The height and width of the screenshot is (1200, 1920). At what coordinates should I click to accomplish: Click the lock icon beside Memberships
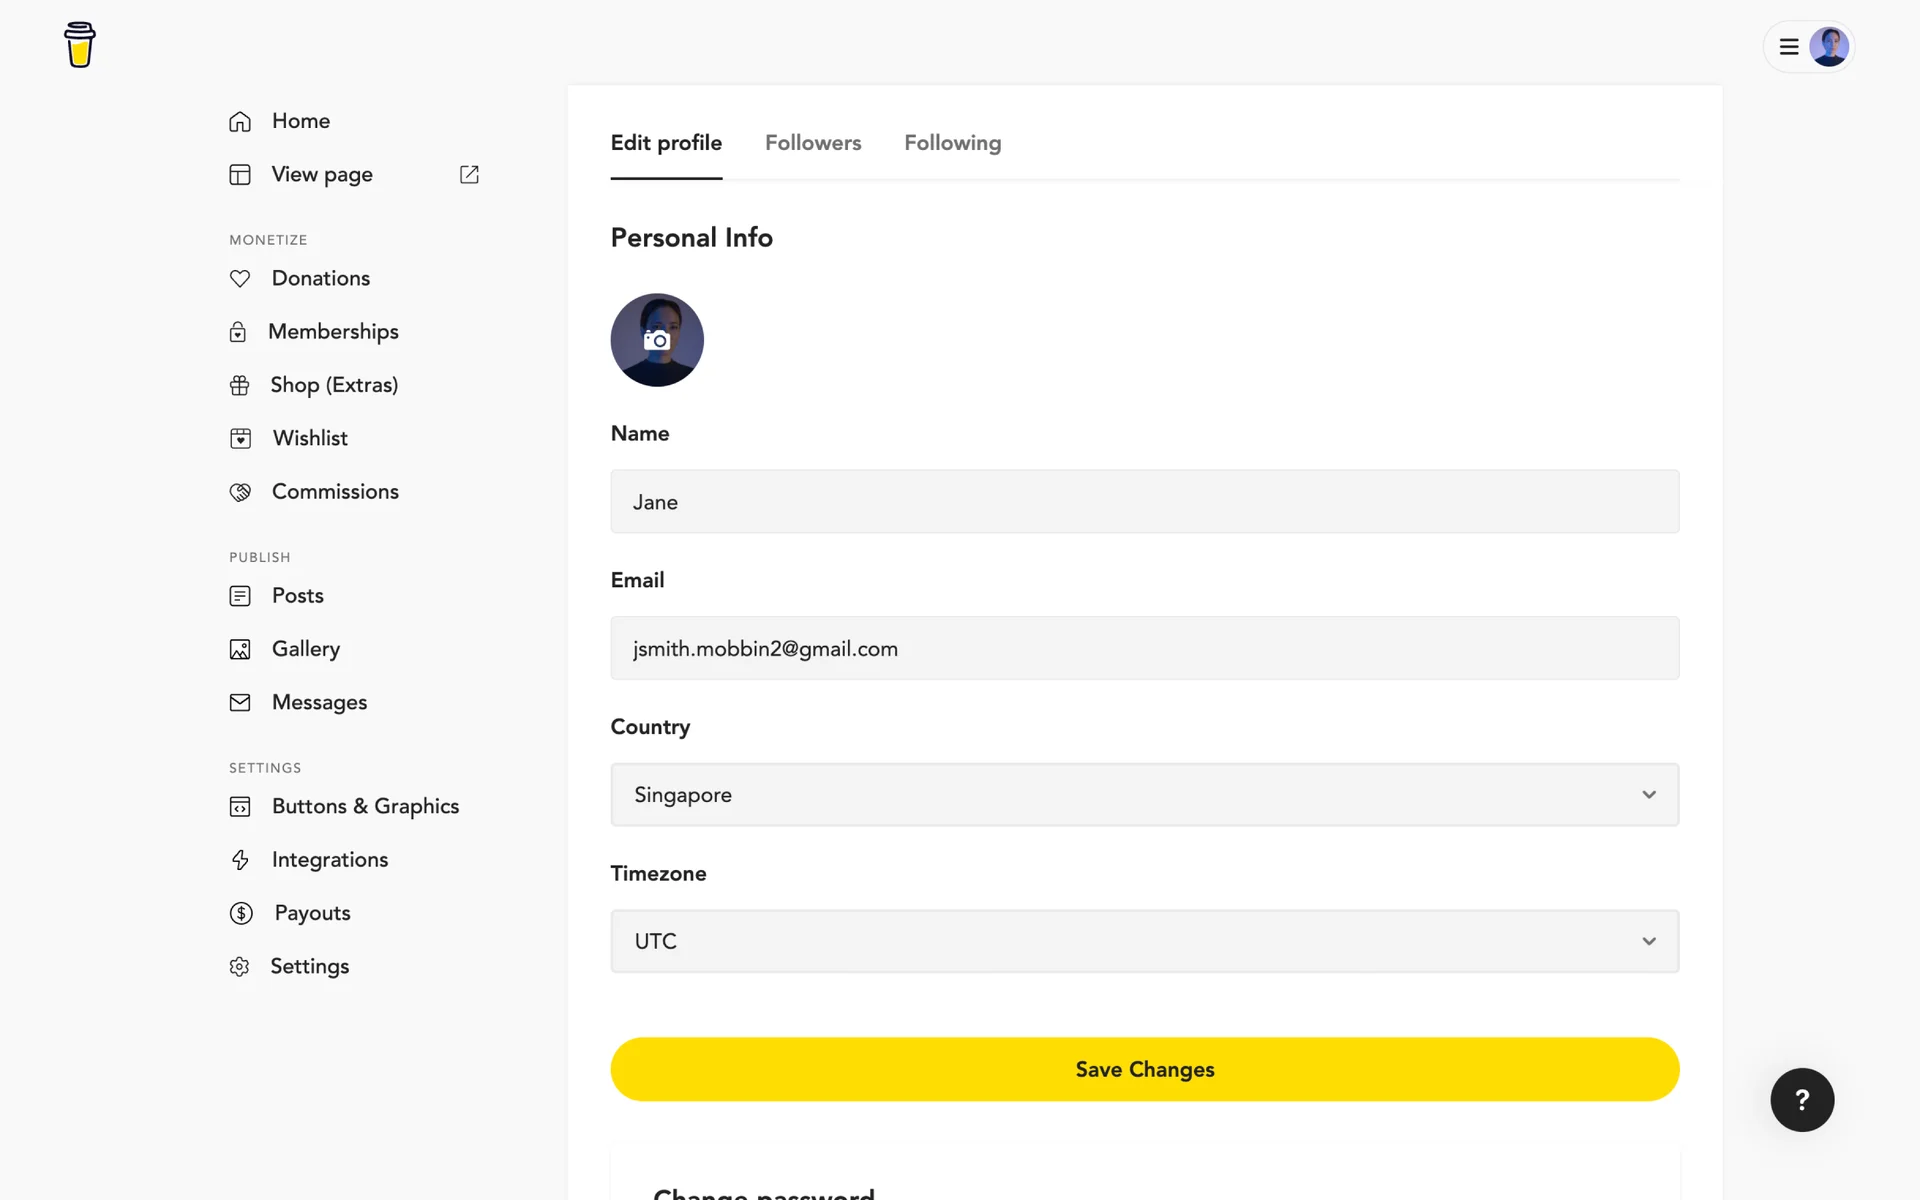[x=238, y=332]
